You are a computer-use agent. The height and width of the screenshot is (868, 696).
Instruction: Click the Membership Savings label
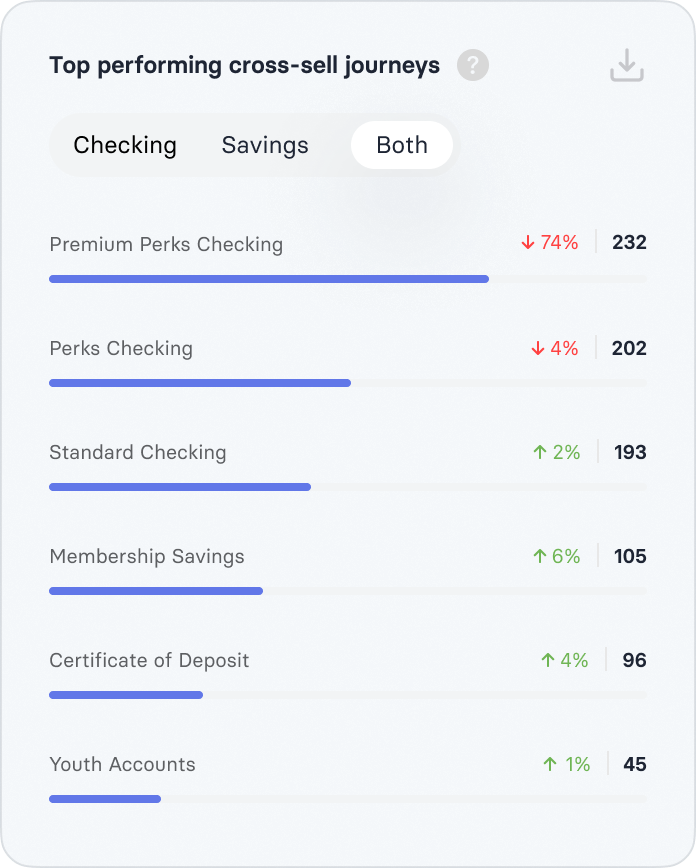click(x=147, y=556)
